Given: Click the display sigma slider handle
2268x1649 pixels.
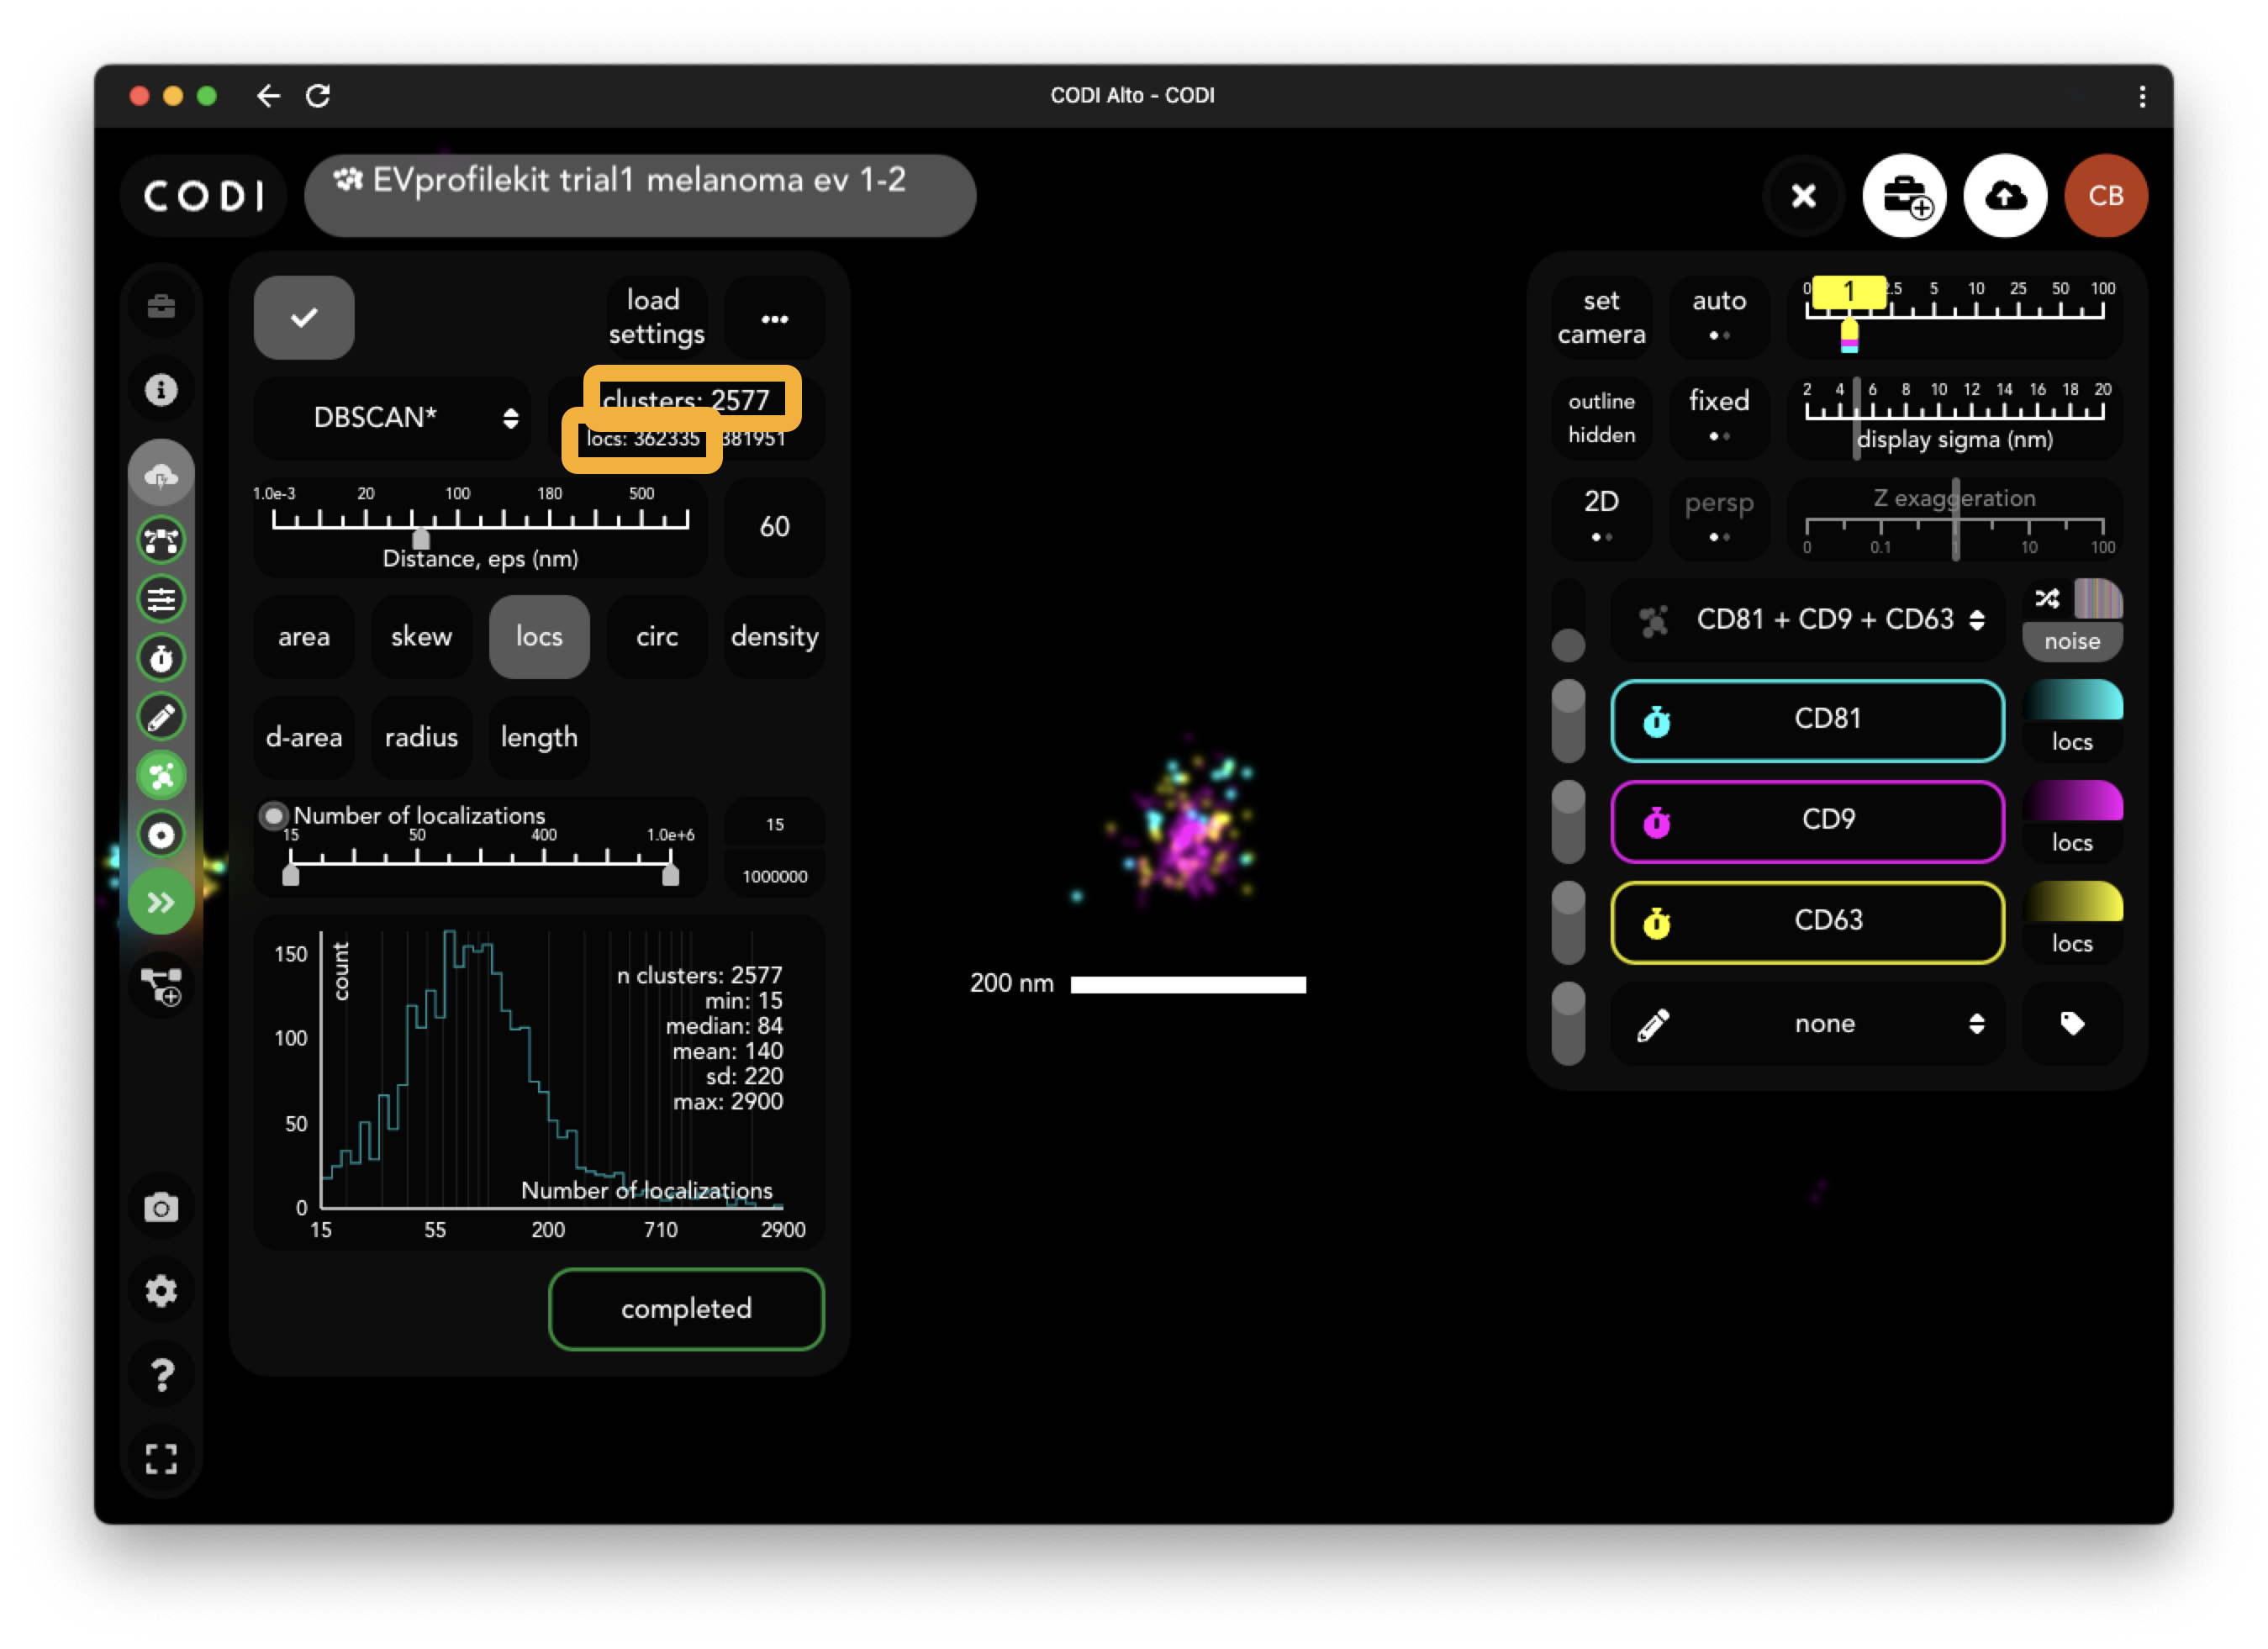Looking at the screenshot, I should 1856,418.
